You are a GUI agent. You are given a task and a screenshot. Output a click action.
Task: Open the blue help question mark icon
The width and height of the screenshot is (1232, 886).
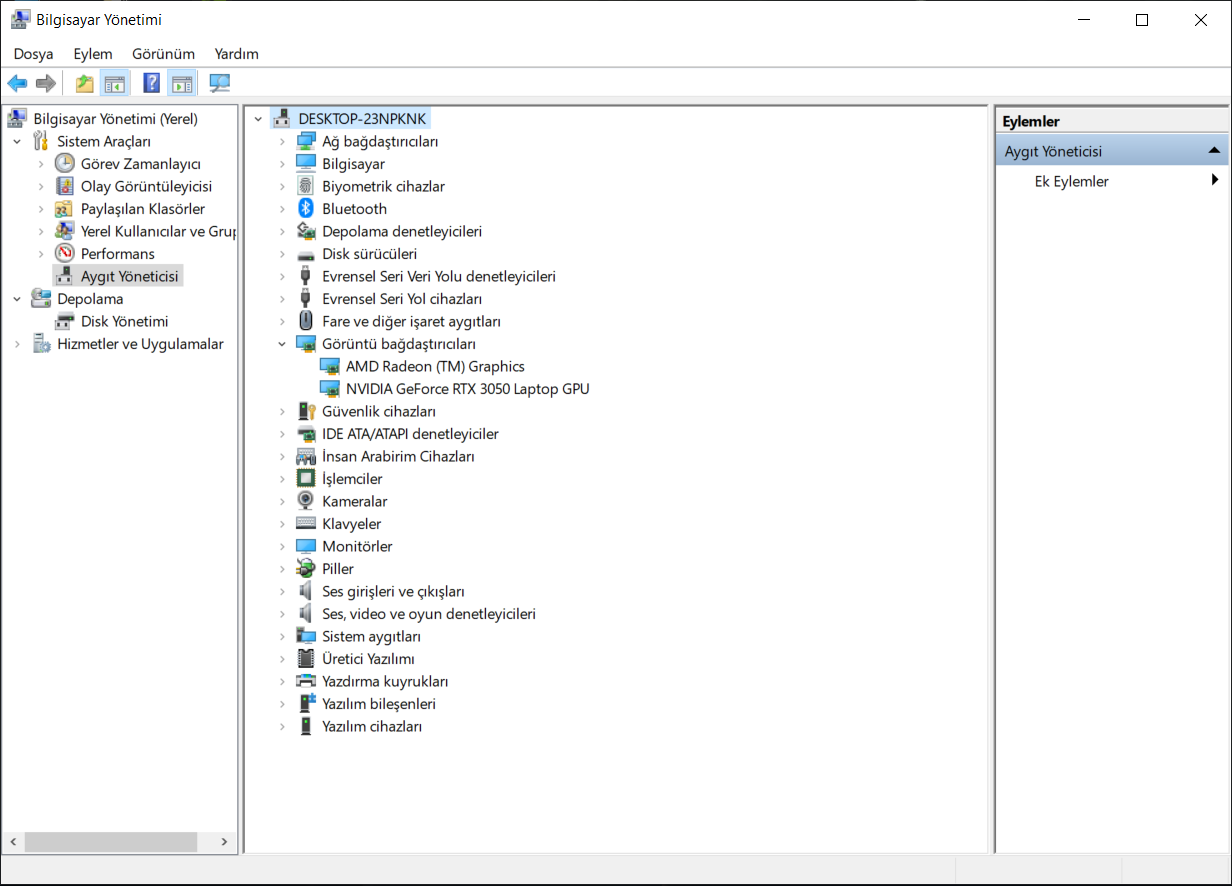(151, 83)
